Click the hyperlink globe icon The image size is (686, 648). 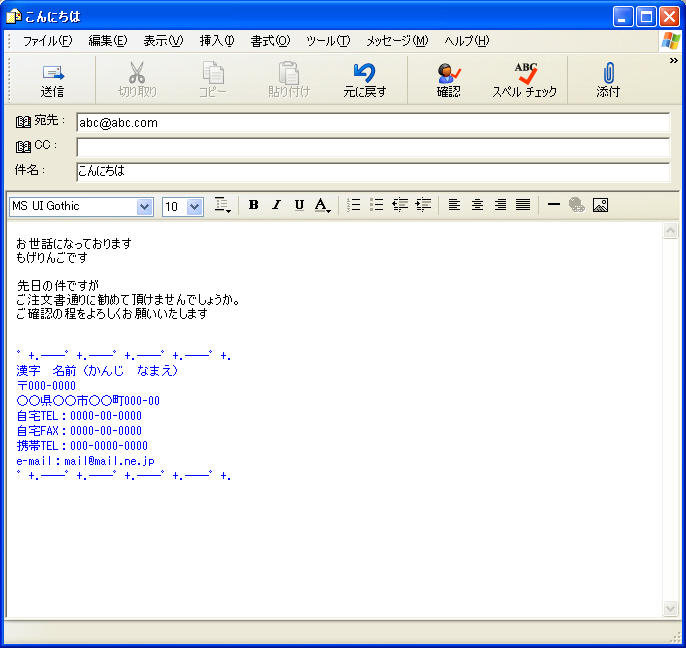(x=577, y=205)
